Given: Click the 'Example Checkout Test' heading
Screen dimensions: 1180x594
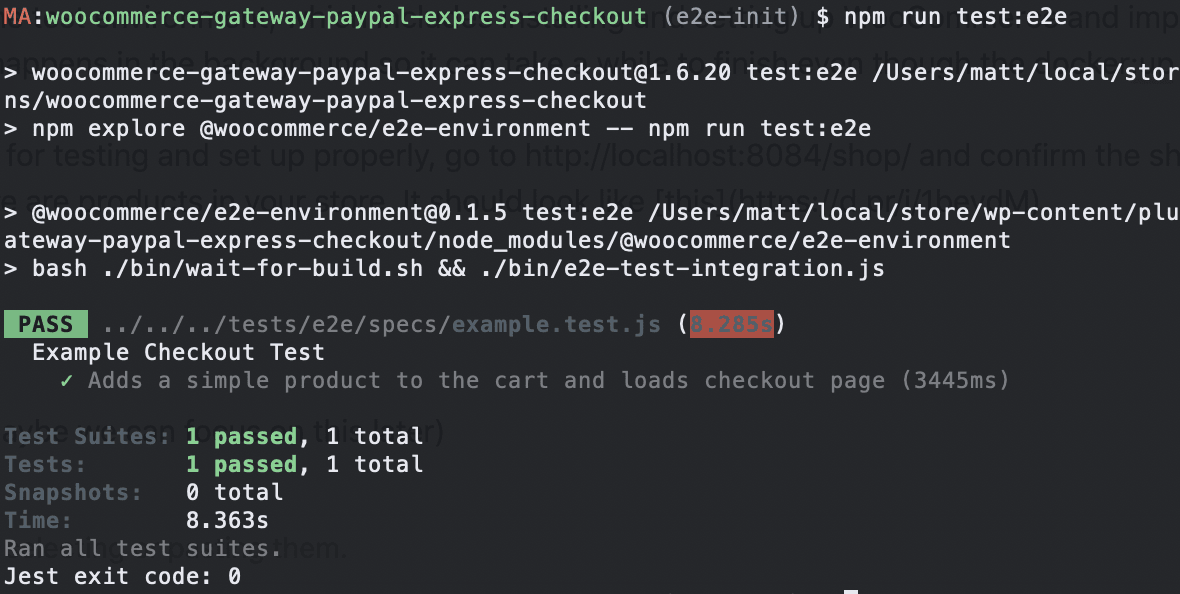Looking at the screenshot, I should coord(178,352).
